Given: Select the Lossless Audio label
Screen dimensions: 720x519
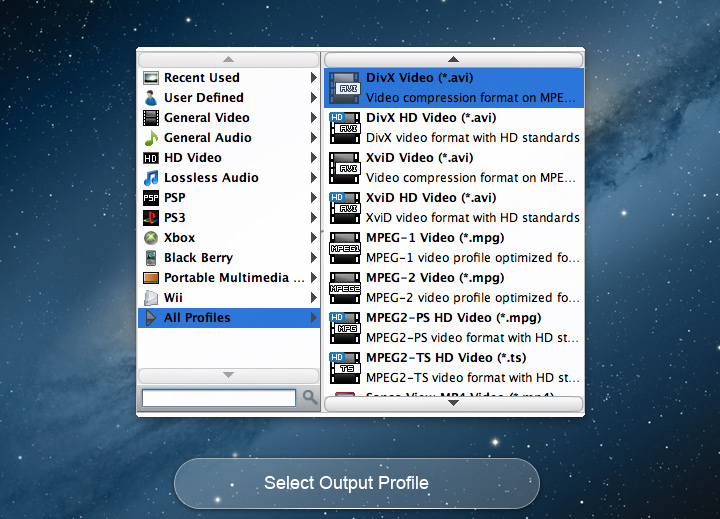Looking at the screenshot, I should 211,178.
